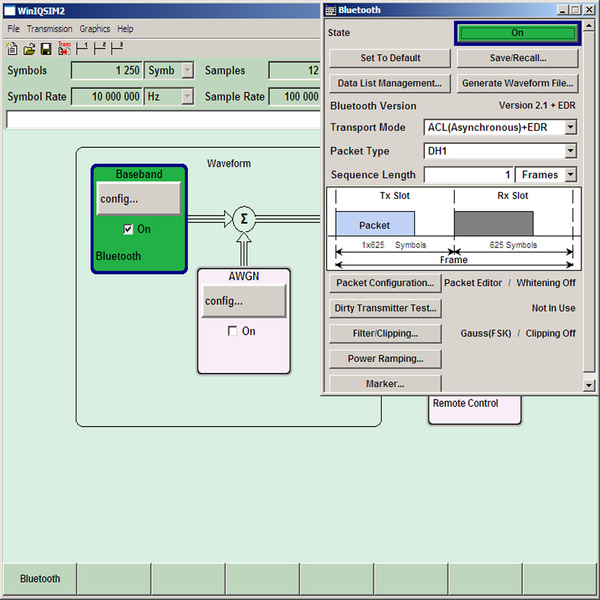Click the marker 3 toolbar icon
Viewport: 600px width, 600px height.
[x=117, y=48]
